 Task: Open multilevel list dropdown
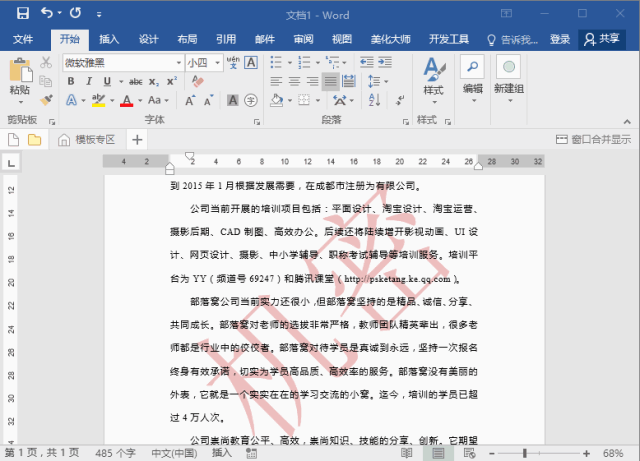tap(344, 63)
